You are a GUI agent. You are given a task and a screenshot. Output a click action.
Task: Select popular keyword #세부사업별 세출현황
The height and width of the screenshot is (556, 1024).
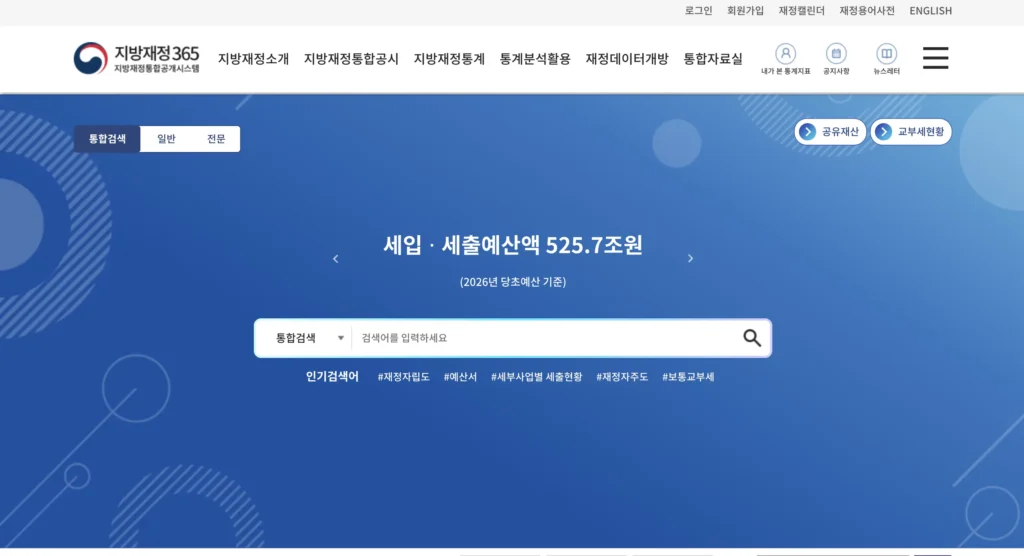pos(536,377)
